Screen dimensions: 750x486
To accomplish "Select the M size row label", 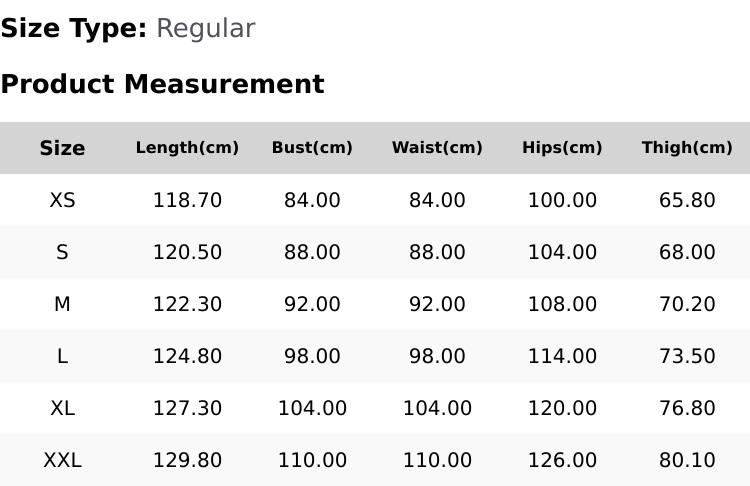I will 62,304.
